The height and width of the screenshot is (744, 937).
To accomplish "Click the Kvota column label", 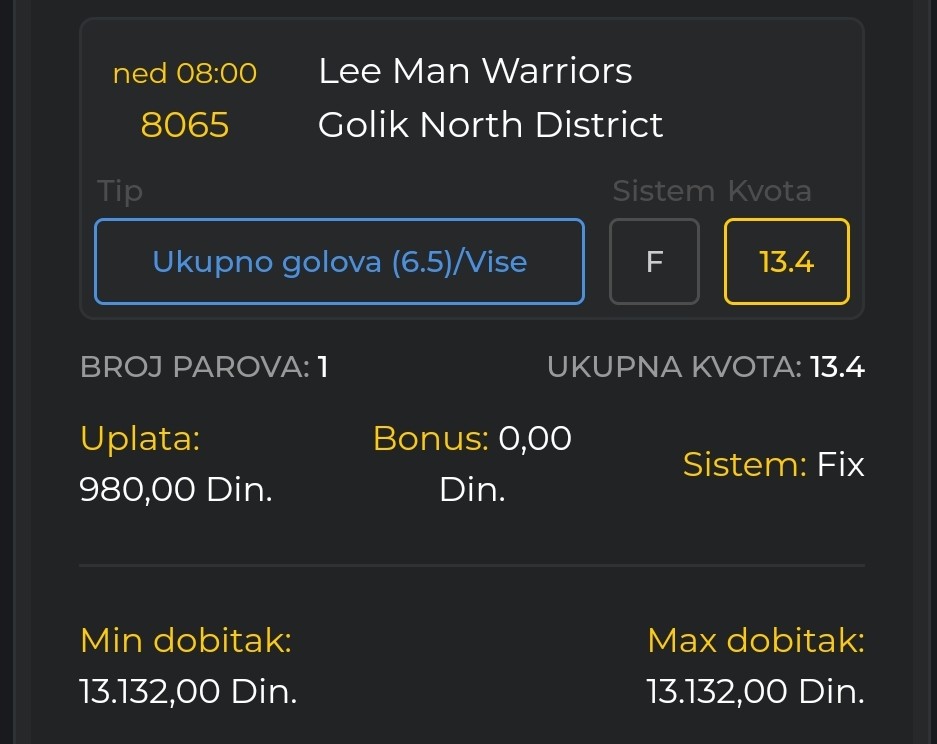I will (x=769, y=191).
